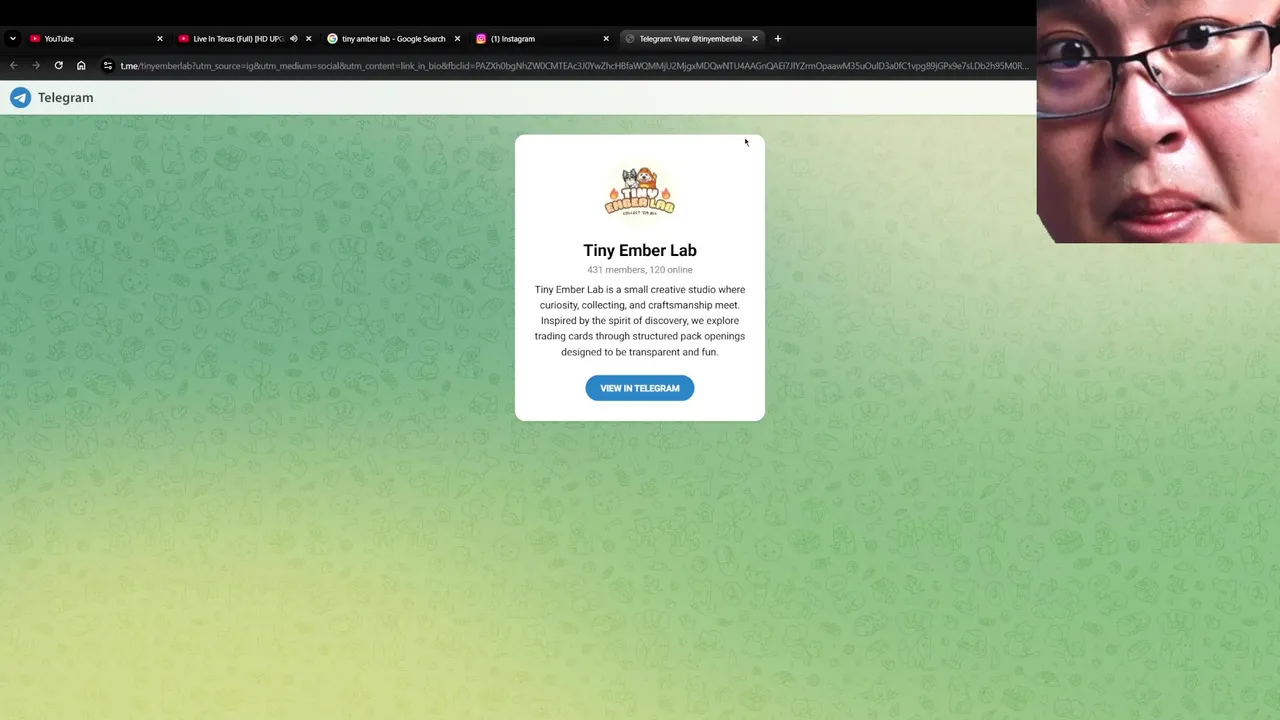This screenshot has width=1280, height=720.
Task: Click the YouTube tab favicon
Action: click(x=35, y=39)
